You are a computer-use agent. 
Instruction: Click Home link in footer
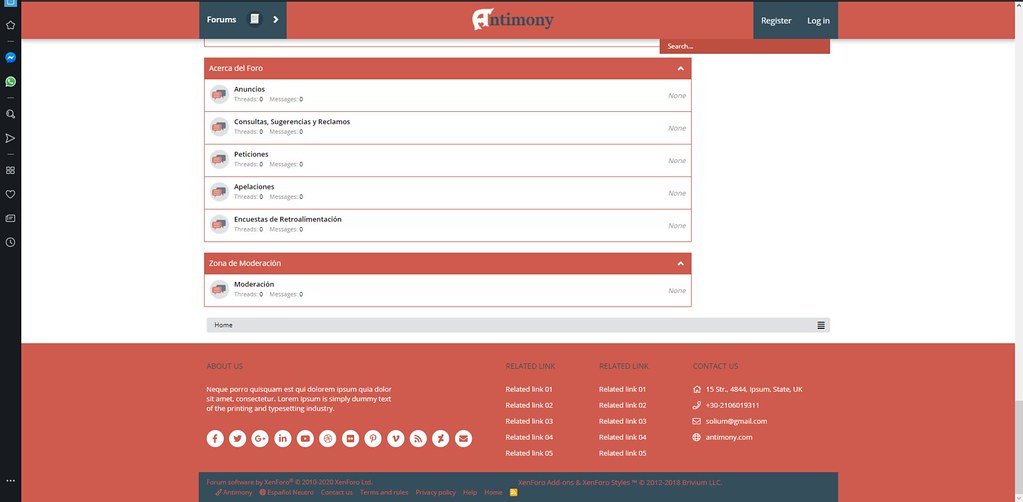[493, 492]
